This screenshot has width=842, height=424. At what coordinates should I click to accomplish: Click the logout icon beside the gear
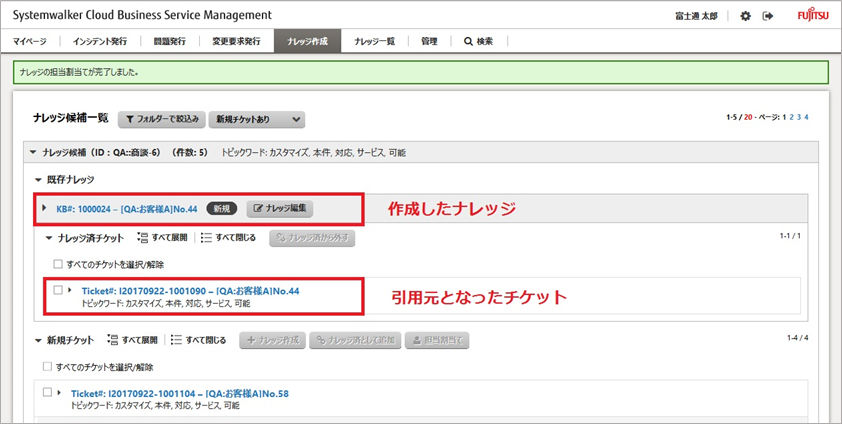coord(768,16)
